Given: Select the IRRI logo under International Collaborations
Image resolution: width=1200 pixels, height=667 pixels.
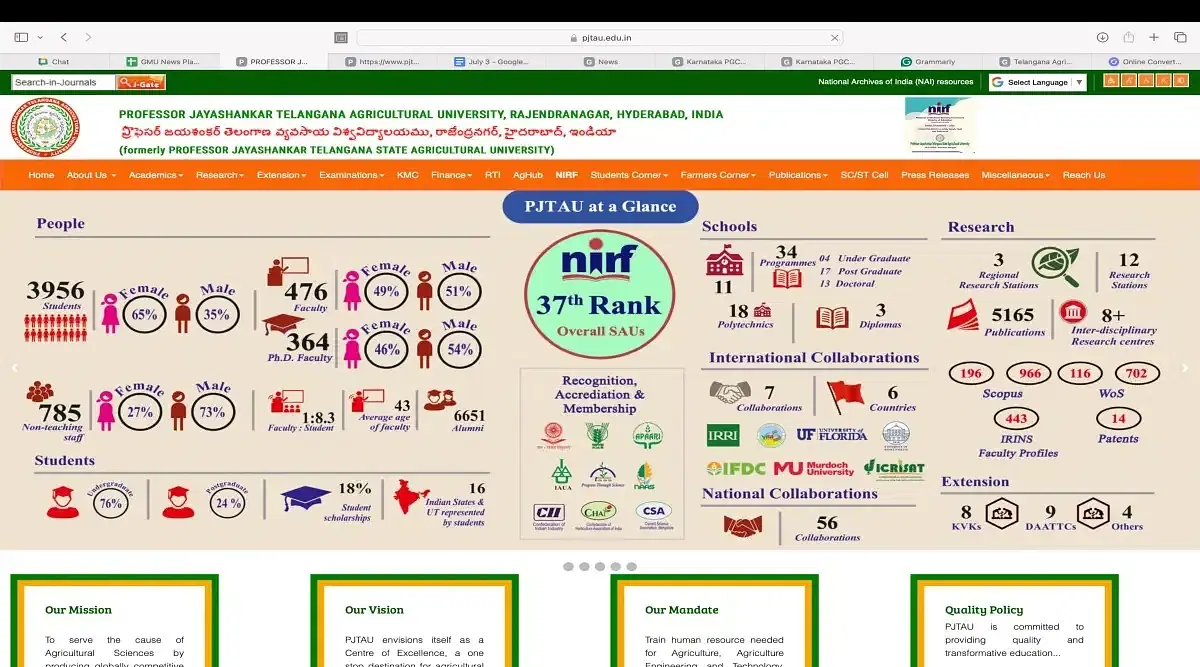Looking at the screenshot, I should point(722,434).
